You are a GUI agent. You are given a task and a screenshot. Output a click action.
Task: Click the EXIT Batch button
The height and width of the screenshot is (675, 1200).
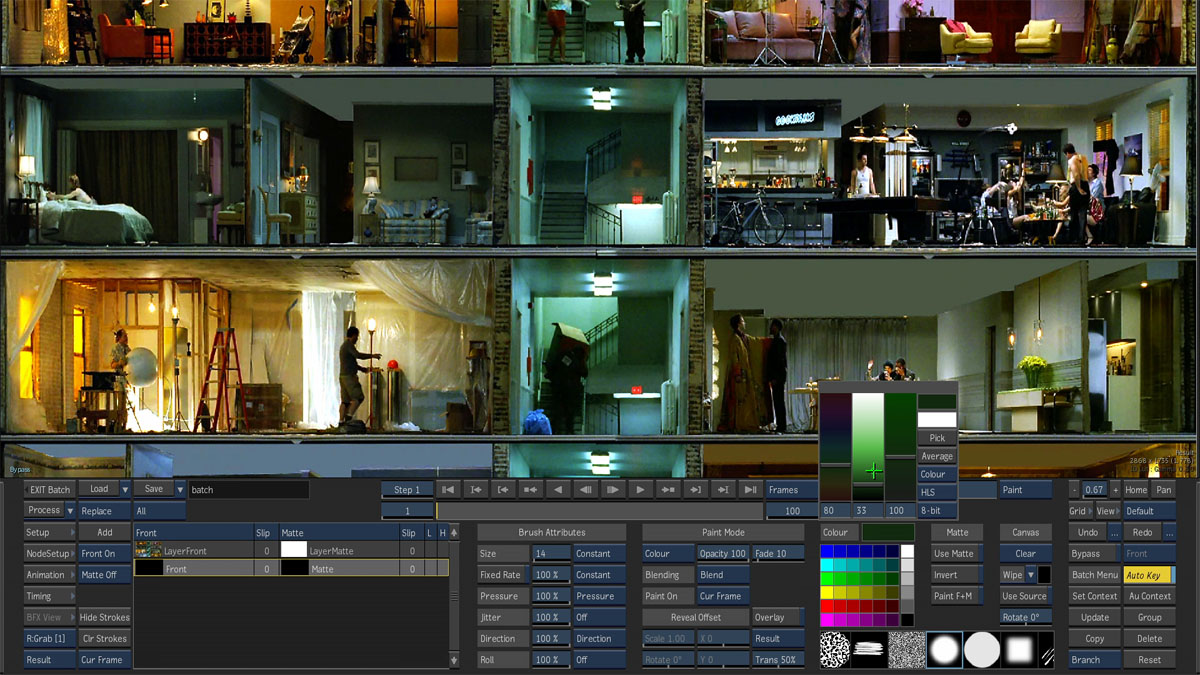coord(50,490)
